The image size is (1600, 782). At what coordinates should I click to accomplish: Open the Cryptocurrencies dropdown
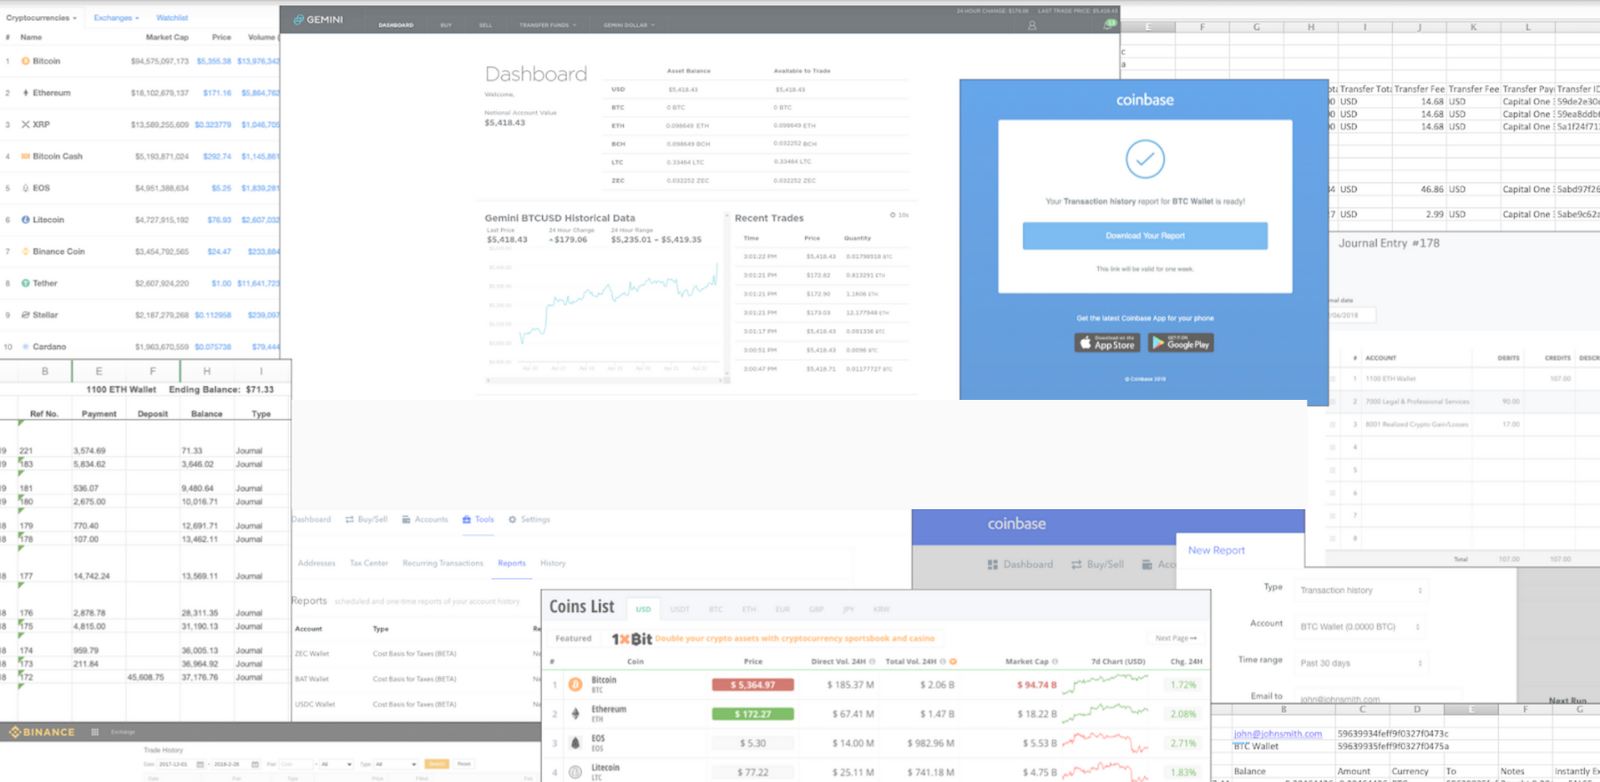click(x=41, y=18)
